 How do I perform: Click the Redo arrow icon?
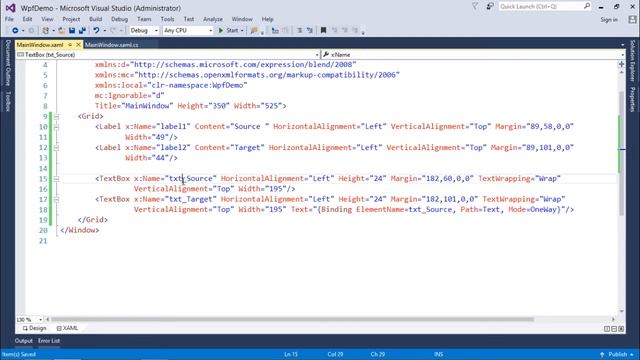point(113,31)
